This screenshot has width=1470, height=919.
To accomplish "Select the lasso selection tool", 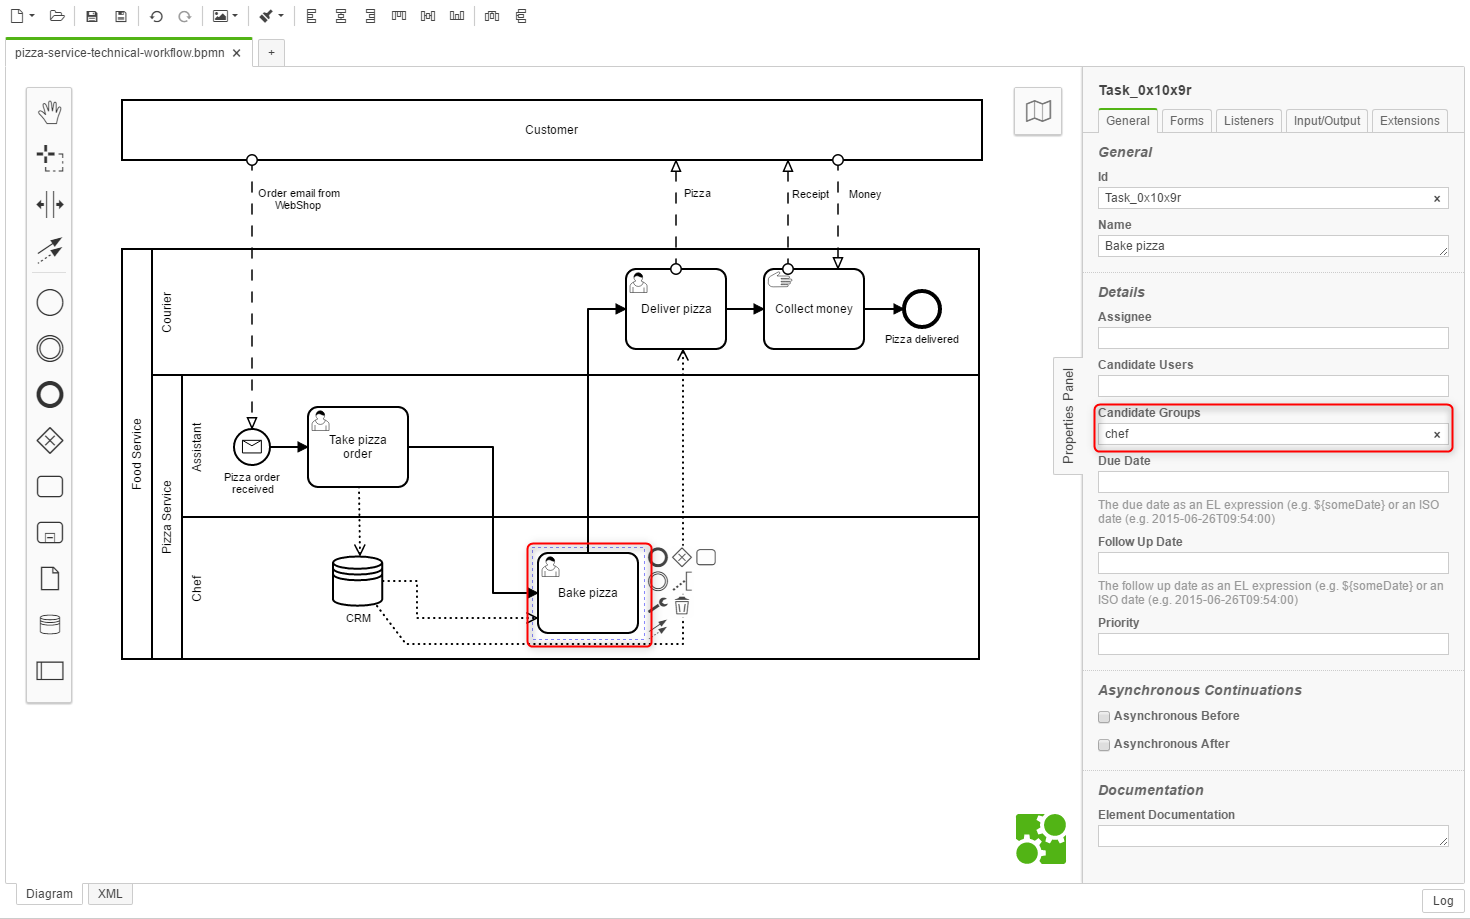I will pyautogui.click(x=50, y=158).
